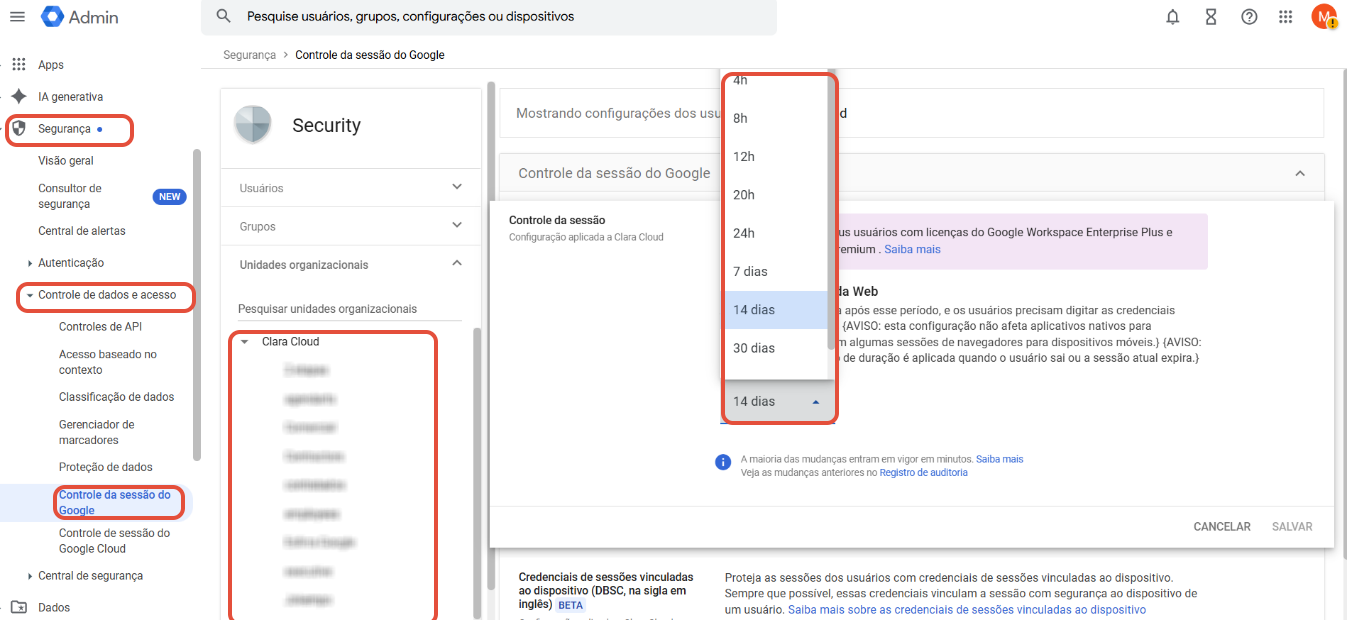1347x620 pixels.
Task: Focus Pesquisar unidades organizacionais field
Action: coord(349,309)
